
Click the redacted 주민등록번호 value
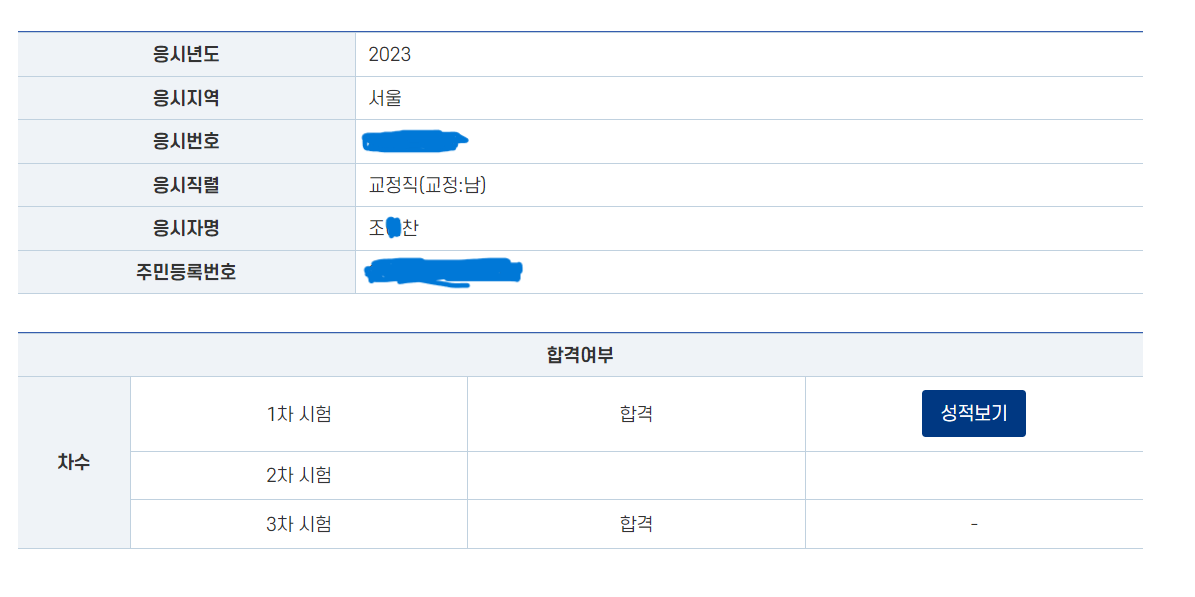(x=443, y=272)
